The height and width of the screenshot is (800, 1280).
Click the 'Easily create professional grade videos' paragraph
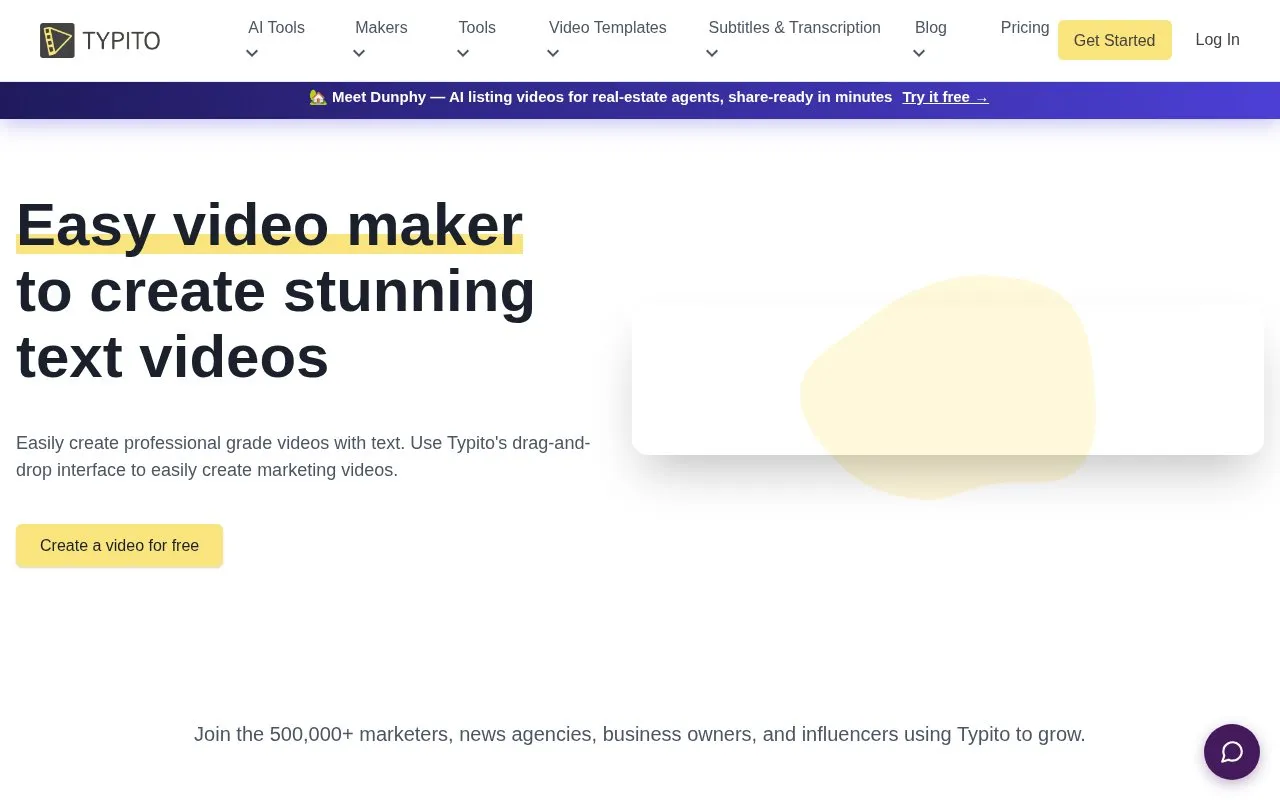click(x=303, y=456)
